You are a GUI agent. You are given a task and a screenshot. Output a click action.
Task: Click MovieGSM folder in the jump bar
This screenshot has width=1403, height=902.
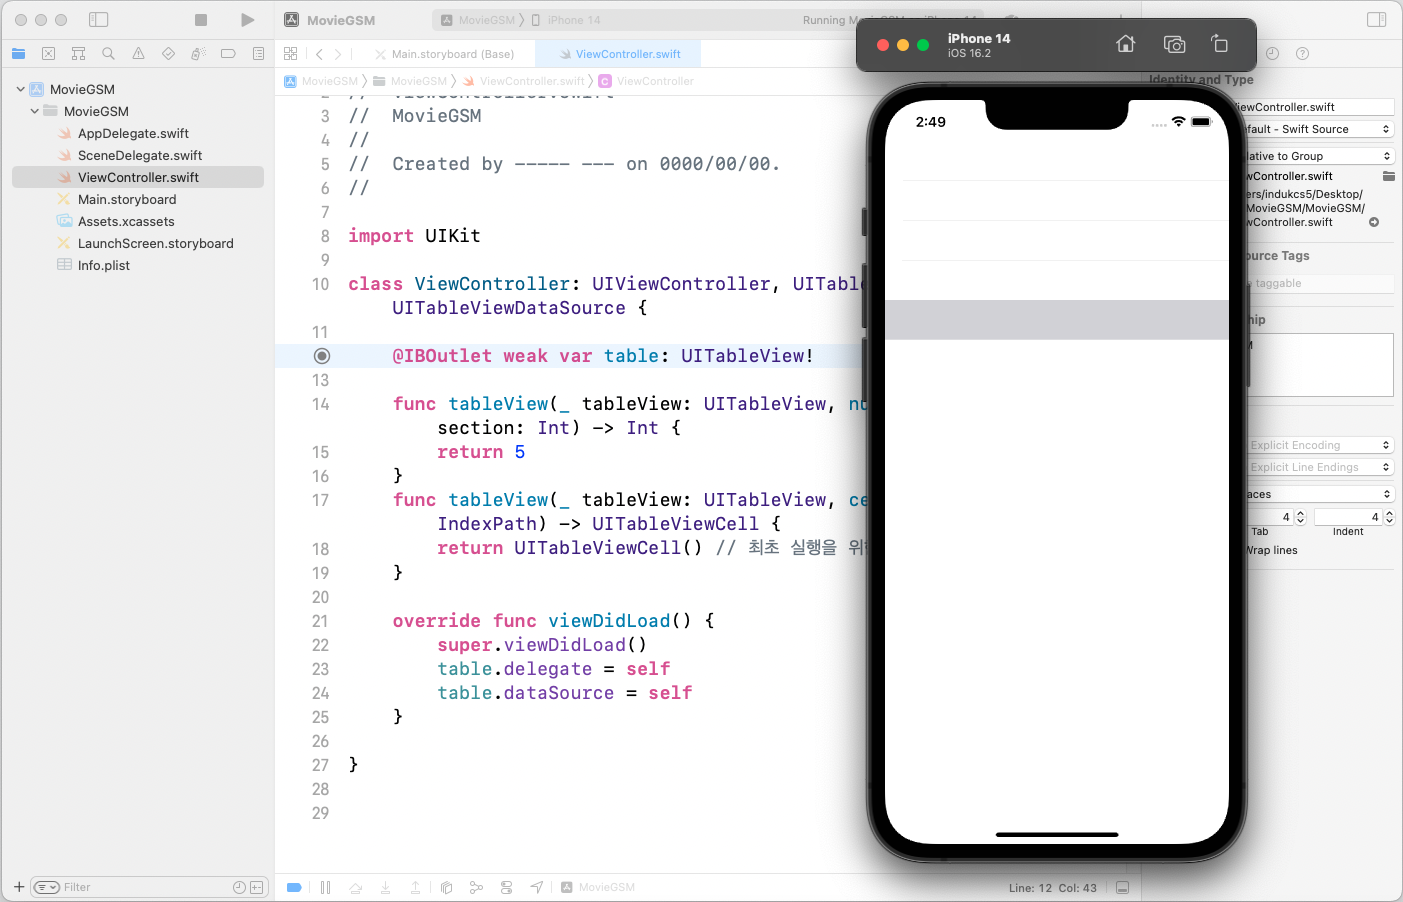[x=410, y=81]
